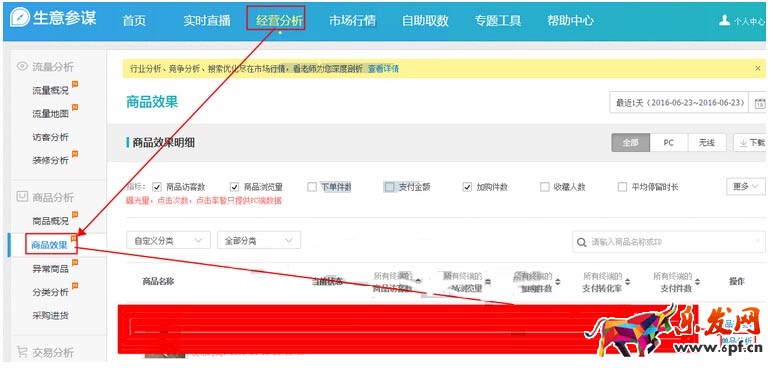Uncheck the 商品访客数 checkbox
The height and width of the screenshot is (368, 773).
pos(157,187)
